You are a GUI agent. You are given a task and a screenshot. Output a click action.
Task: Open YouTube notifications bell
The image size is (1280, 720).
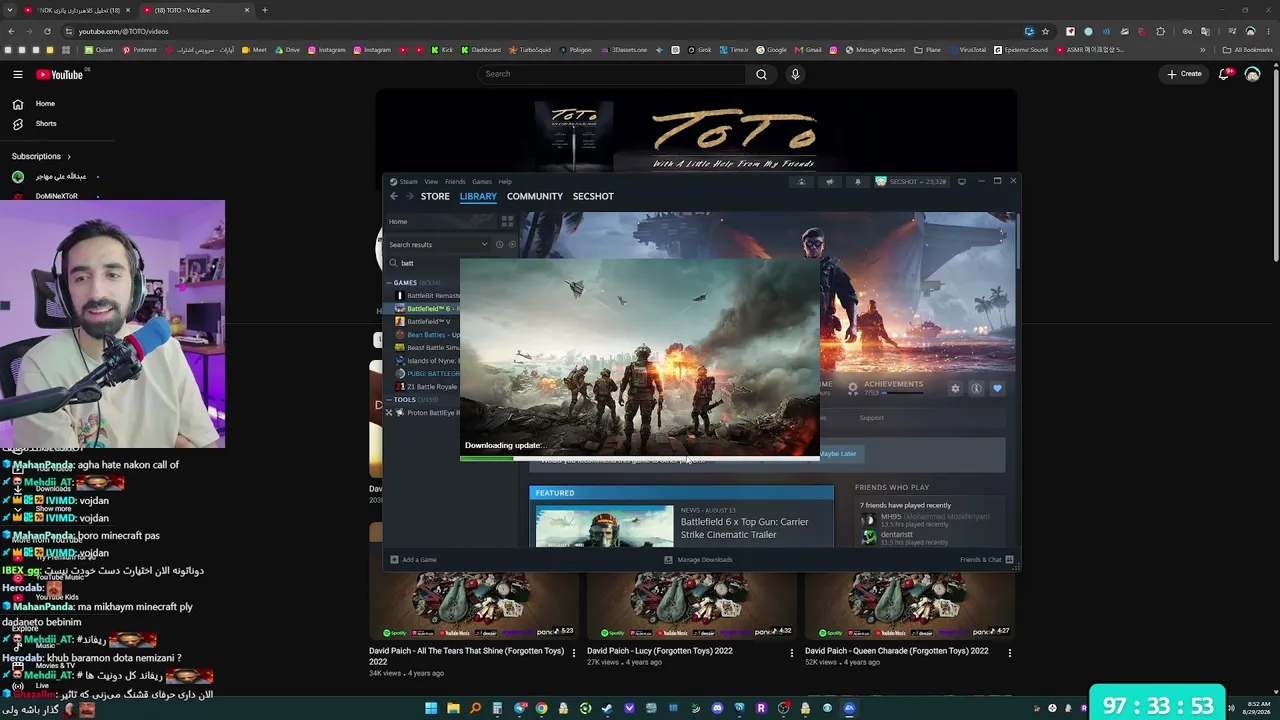pyautogui.click(x=1224, y=74)
